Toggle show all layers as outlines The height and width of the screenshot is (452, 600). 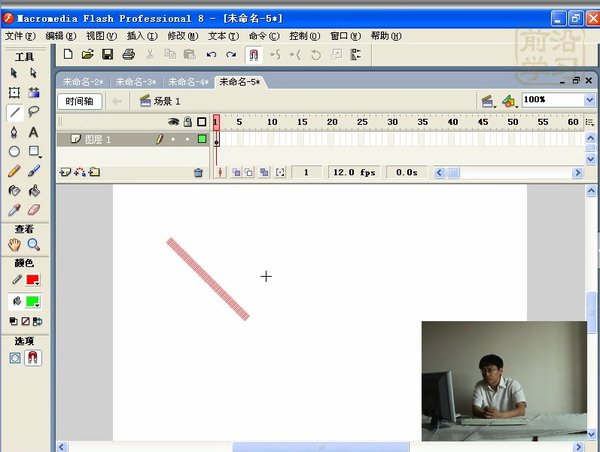click(202, 122)
